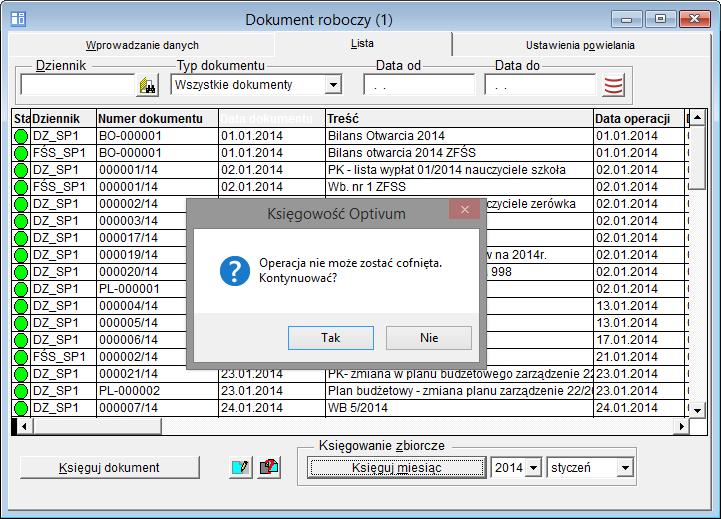This screenshot has height=519, width=721.
Task: Minimize the Dokument roboczy window
Action: click(x=626, y=19)
